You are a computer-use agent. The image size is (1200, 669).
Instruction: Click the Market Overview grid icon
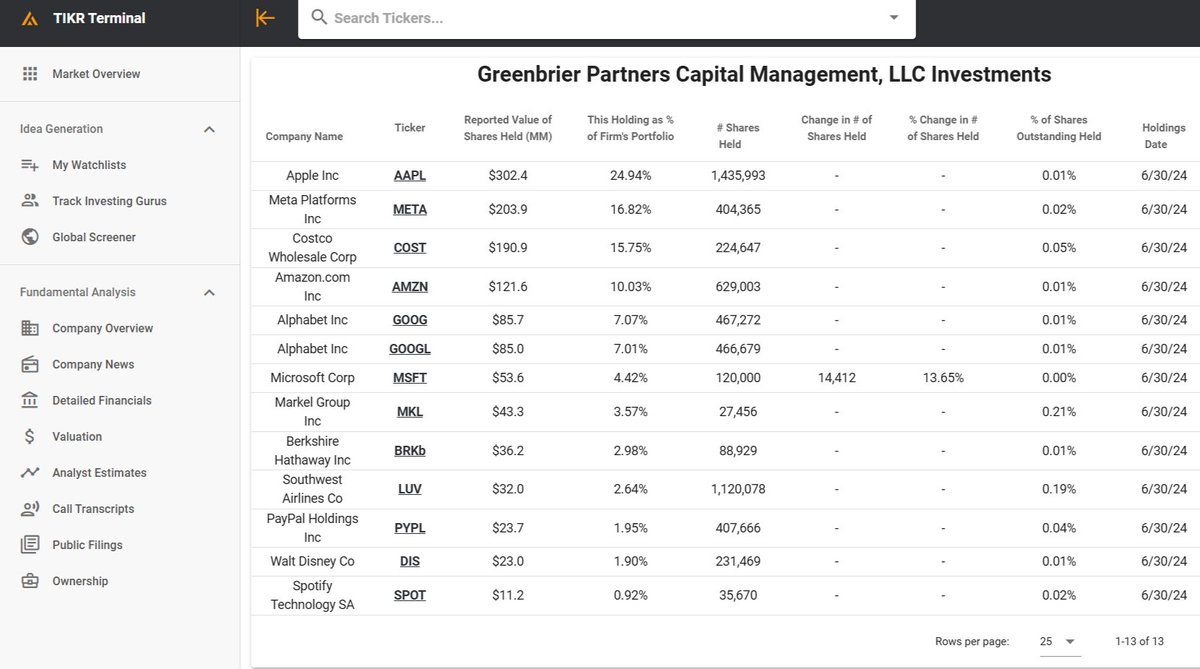(x=30, y=74)
